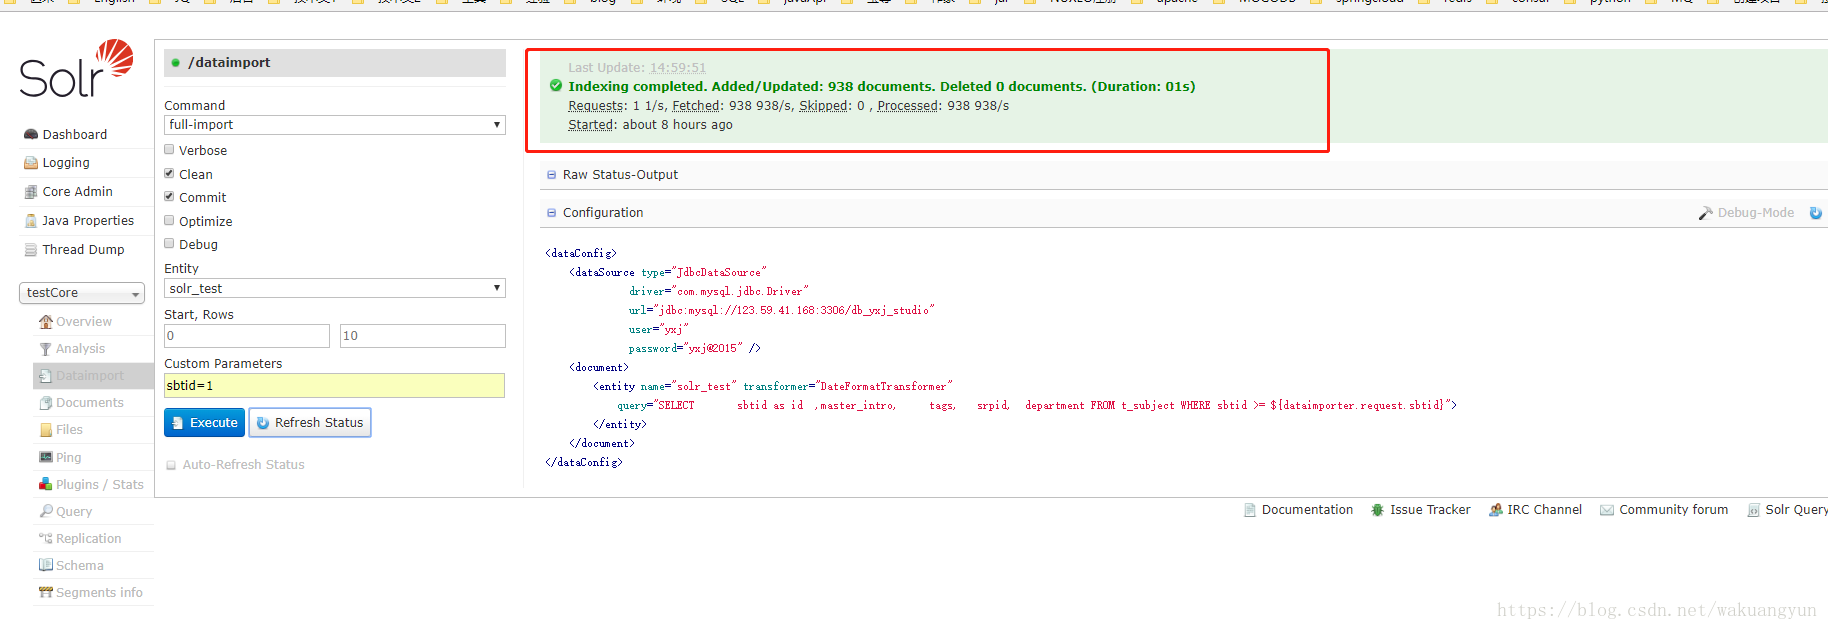1828x630 pixels.
Task: Go to Dashboard page
Action: point(75,135)
